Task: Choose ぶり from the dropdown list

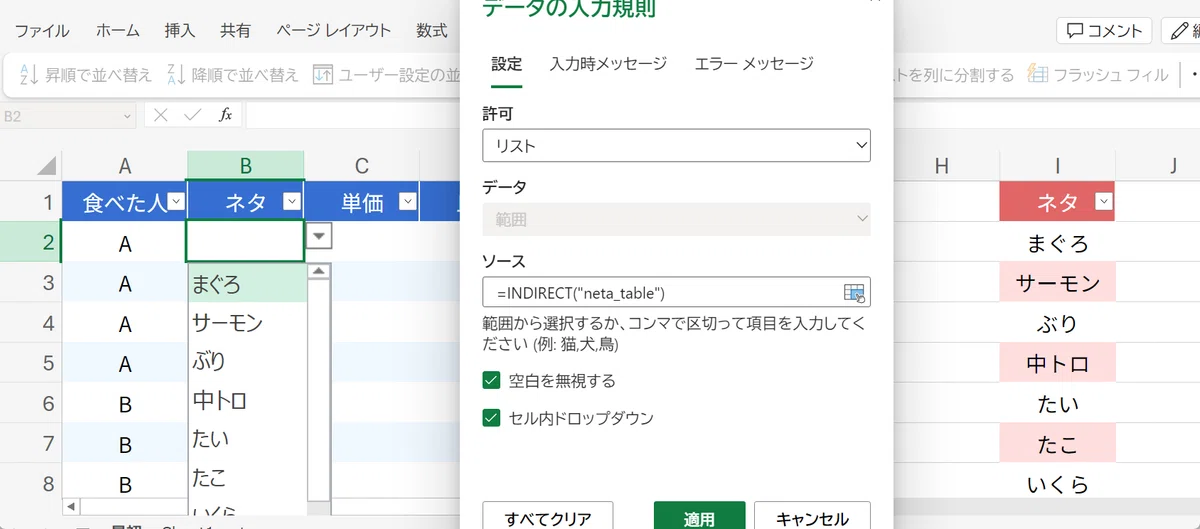Action: click(248, 362)
